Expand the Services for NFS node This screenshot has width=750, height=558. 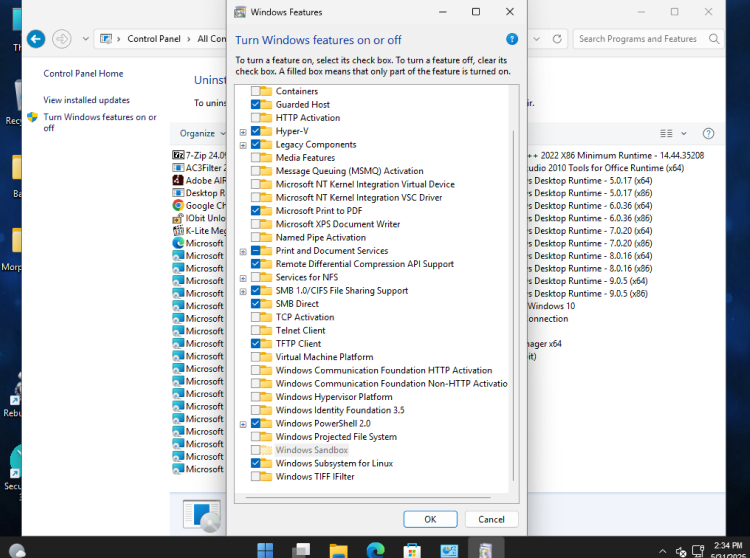[x=243, y=278]
